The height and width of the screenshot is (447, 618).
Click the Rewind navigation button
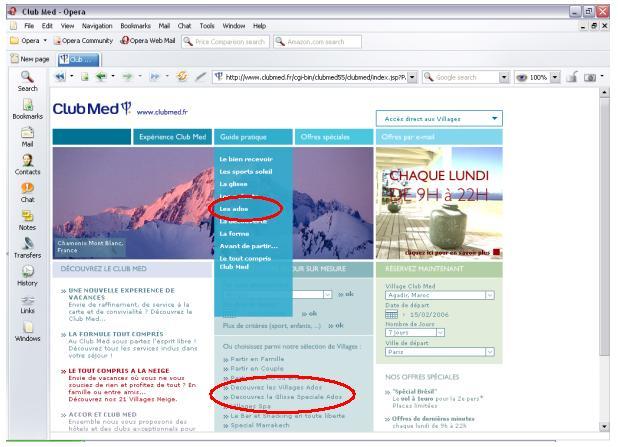coord(60,76)
